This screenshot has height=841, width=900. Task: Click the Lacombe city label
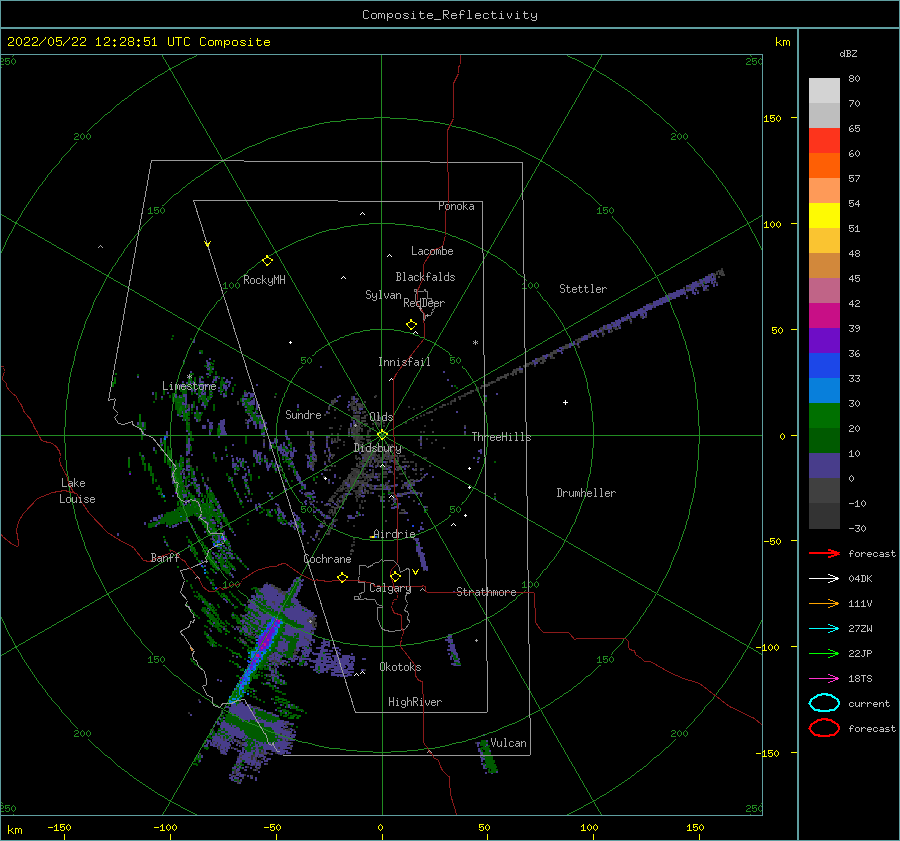(432, 251)
